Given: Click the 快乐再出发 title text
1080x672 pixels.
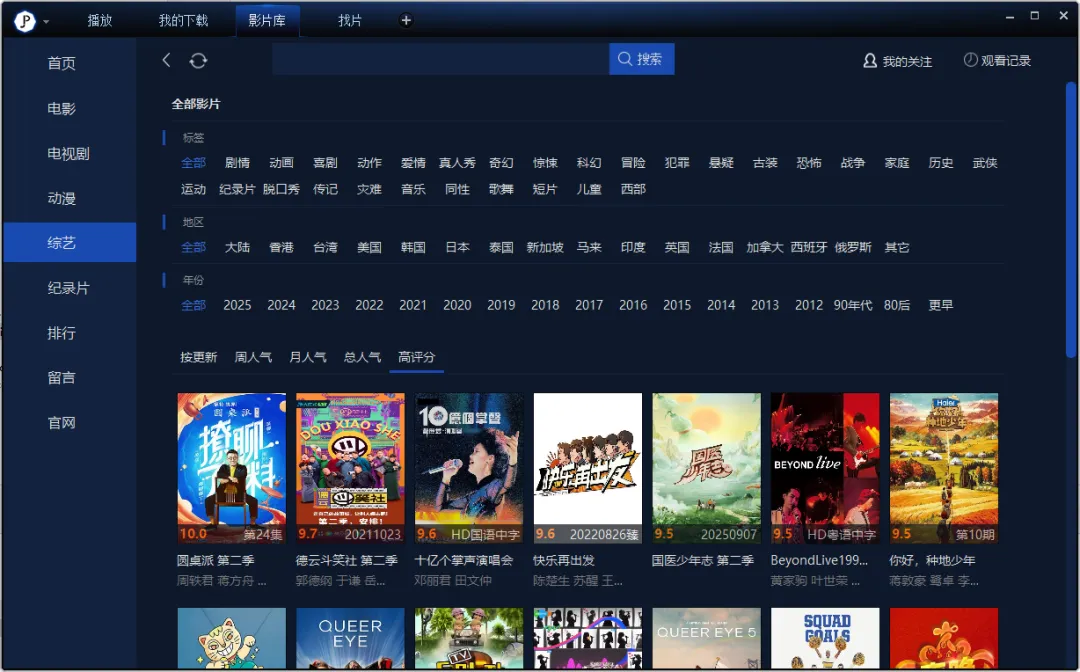Looking at the screenshot, I should (563, 560).
